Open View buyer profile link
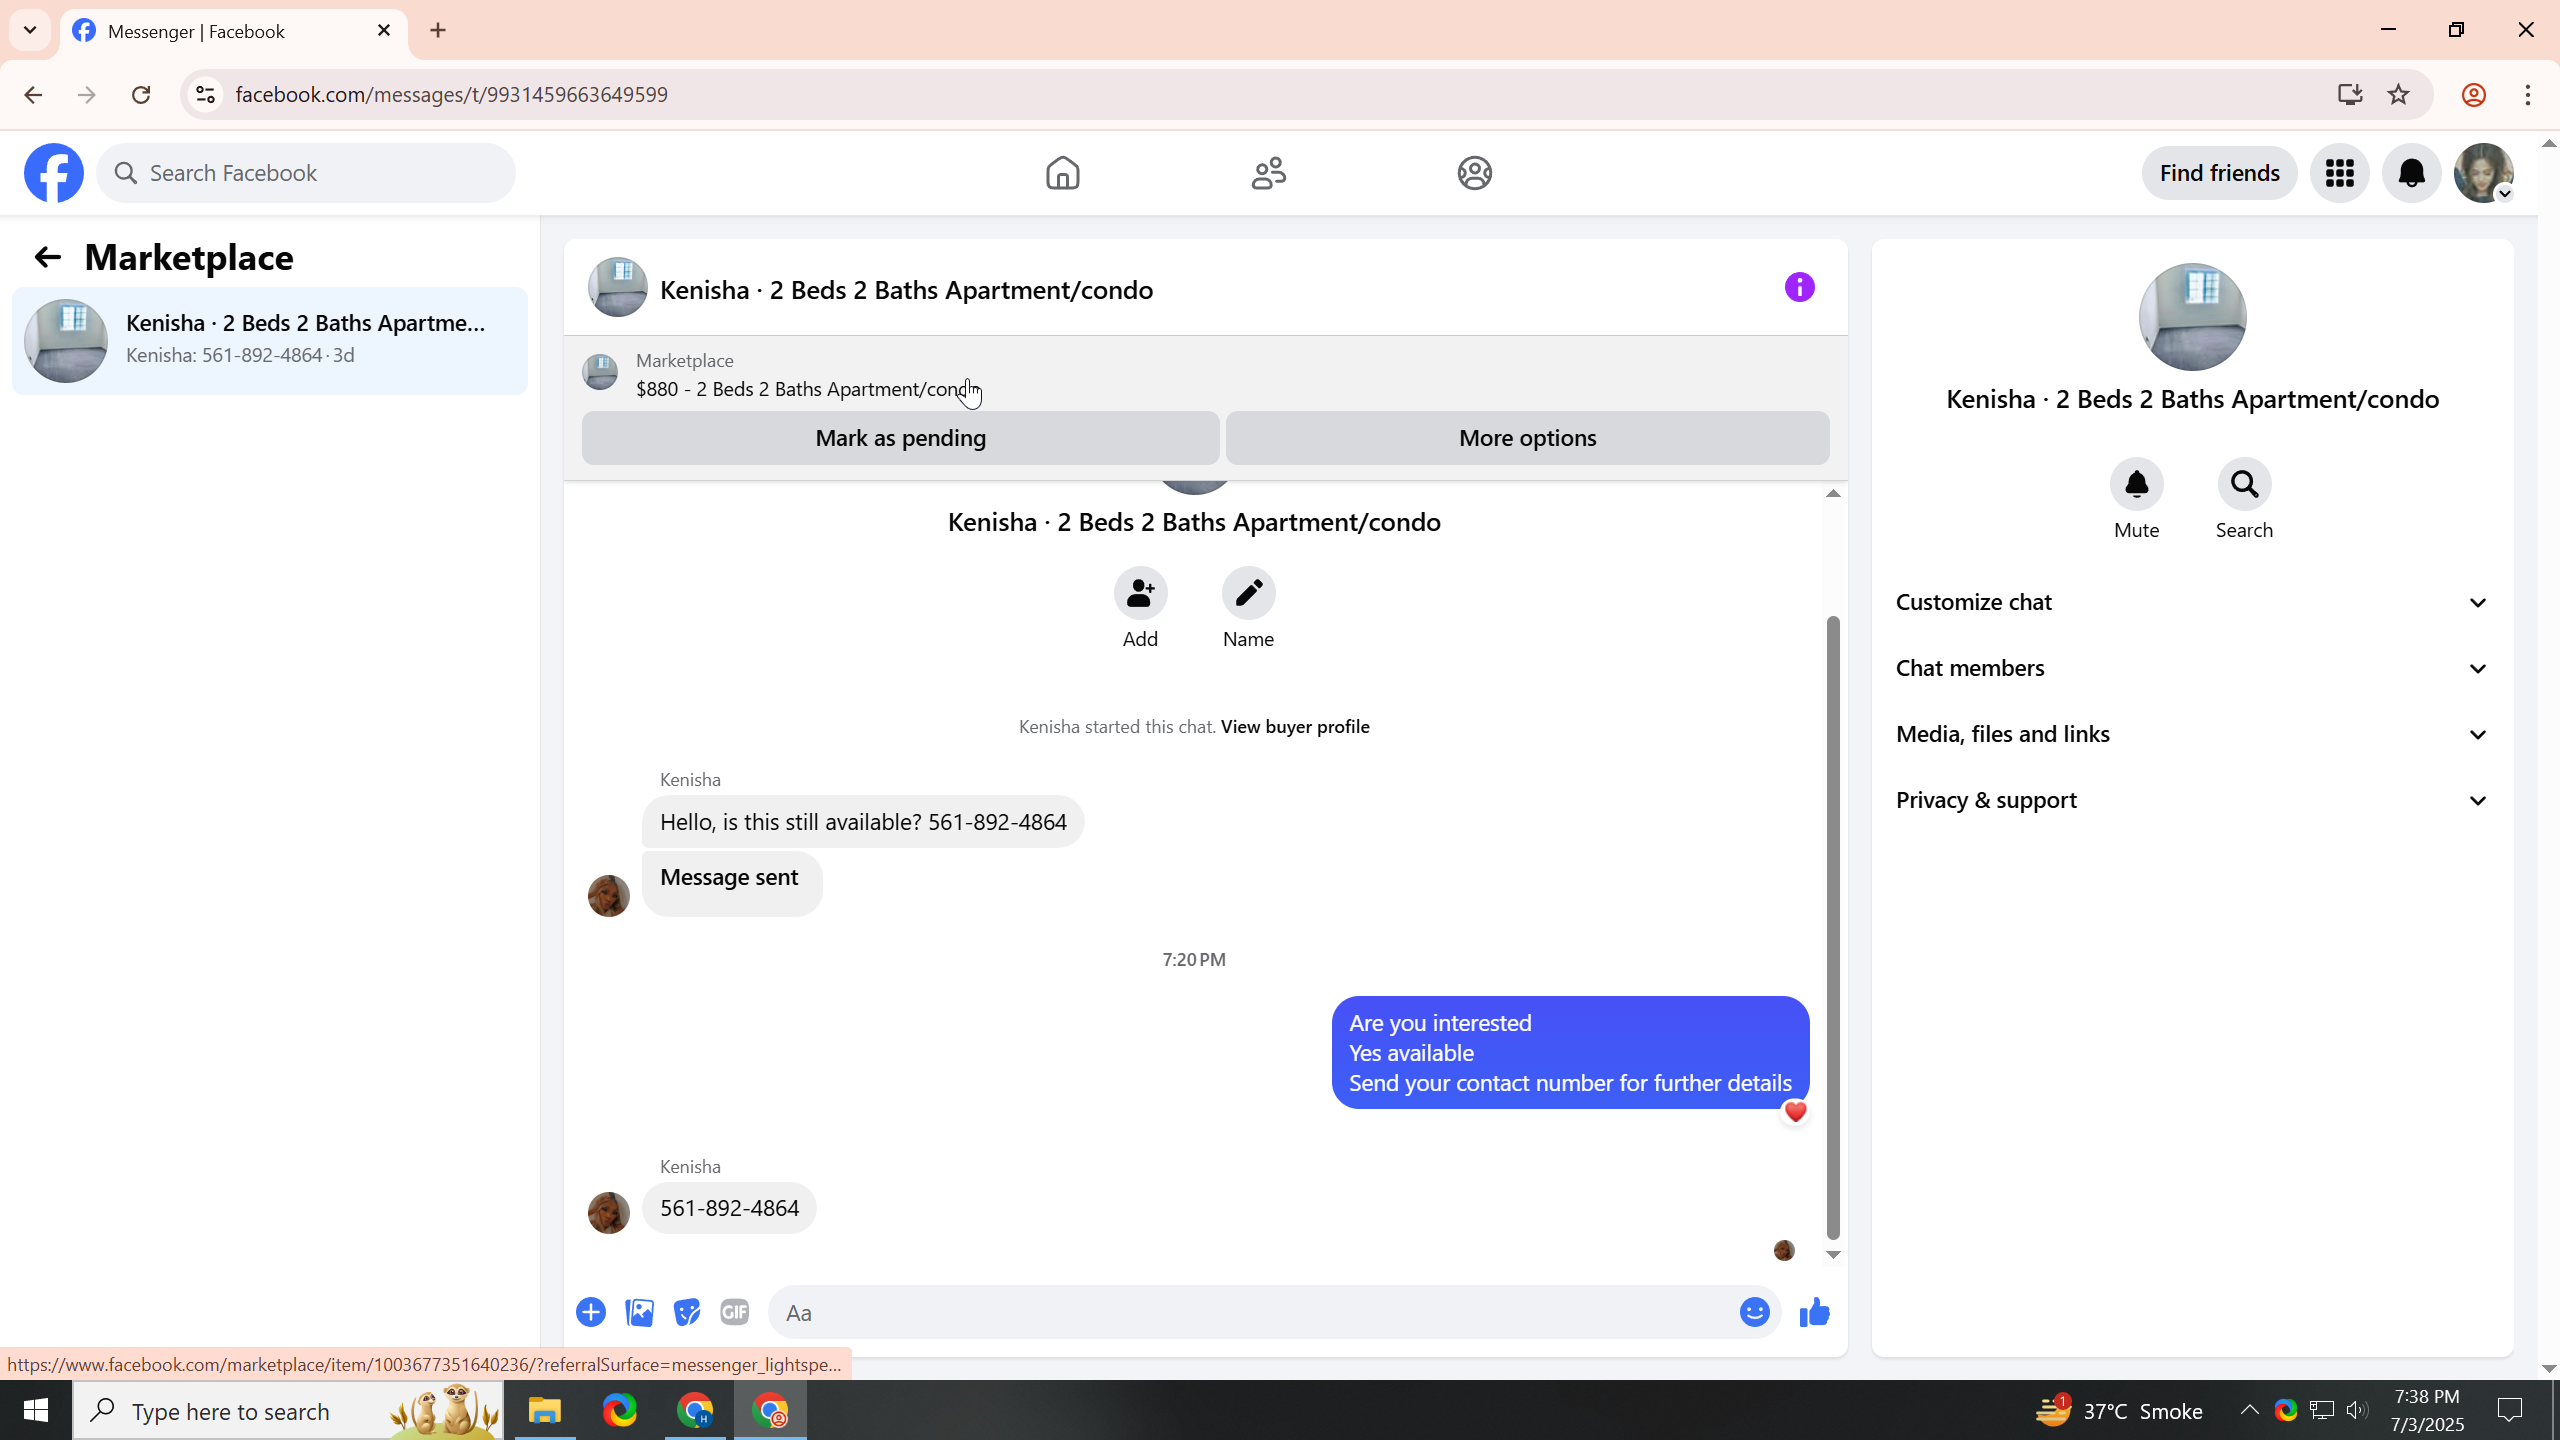Image resolution: width=2560 pixels, height=1440 pixels. 1294,727
